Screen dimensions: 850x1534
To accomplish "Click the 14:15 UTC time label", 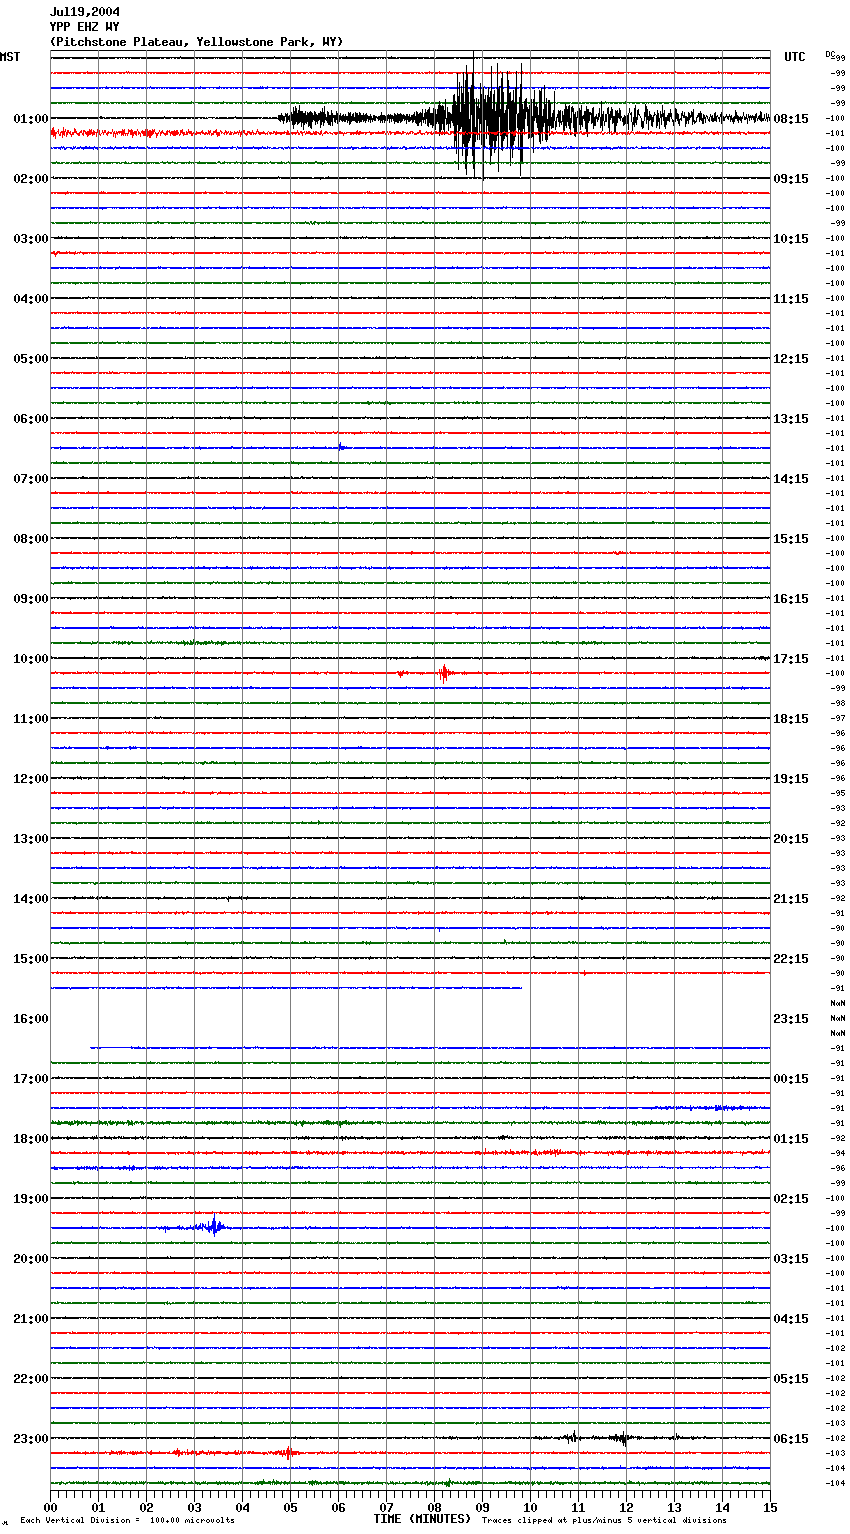I will click(791, 479).
